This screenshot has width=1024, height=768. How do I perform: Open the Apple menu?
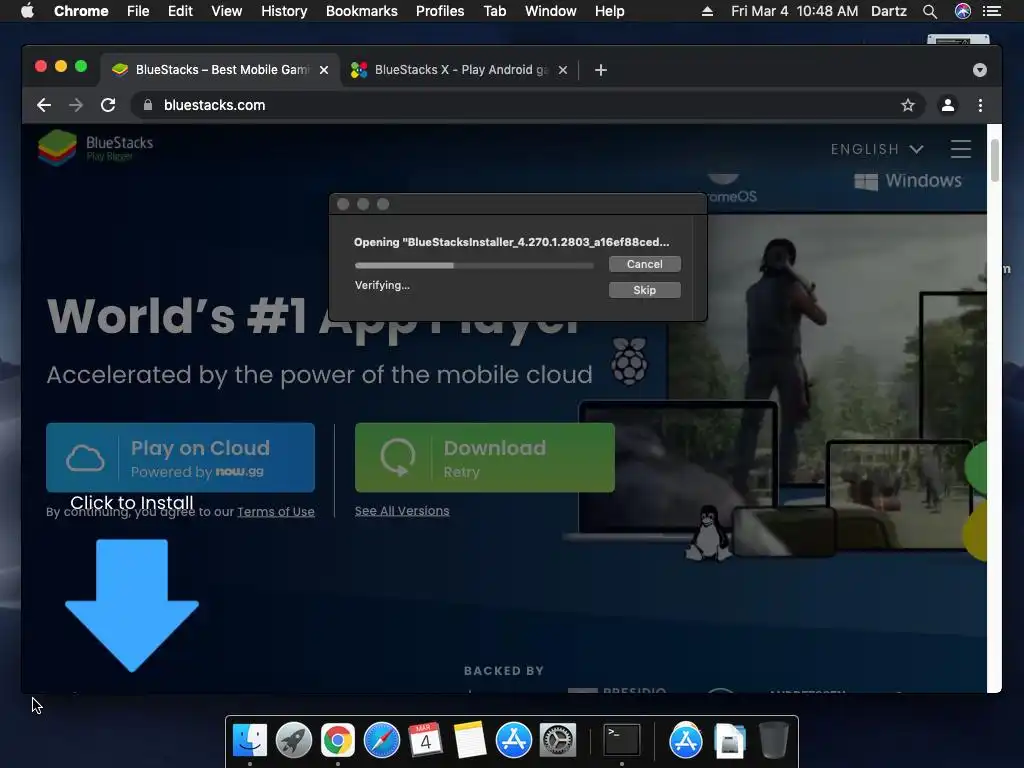click(x=27, y=11)
